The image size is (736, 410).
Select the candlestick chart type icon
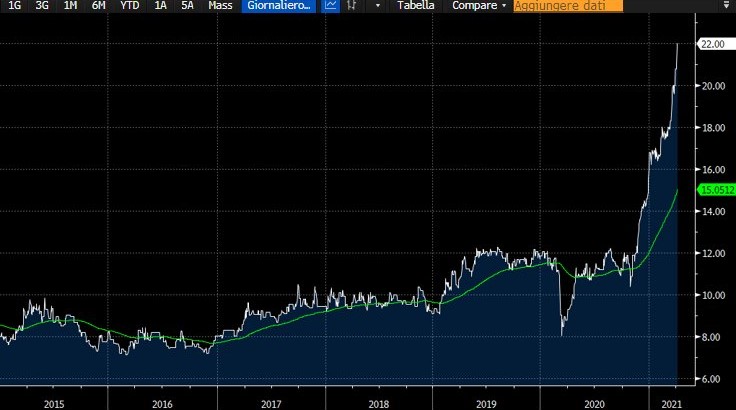click(351, 6)
